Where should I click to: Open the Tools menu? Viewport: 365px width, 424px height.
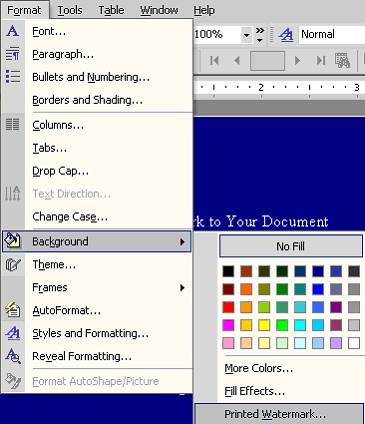pos(70,10)
